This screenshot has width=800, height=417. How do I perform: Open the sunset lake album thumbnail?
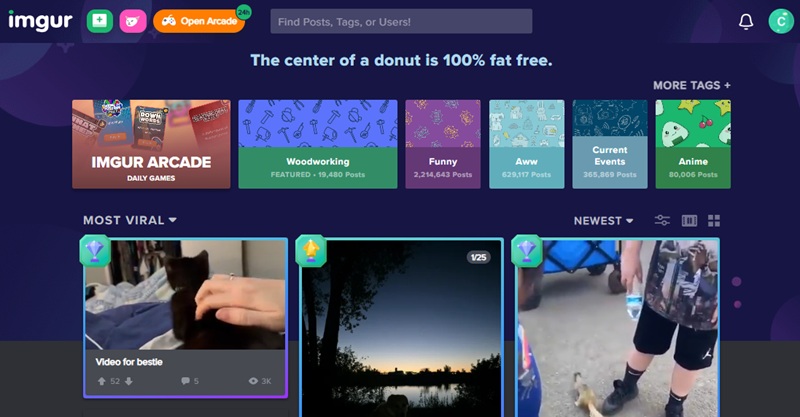[x=402, y=328]
